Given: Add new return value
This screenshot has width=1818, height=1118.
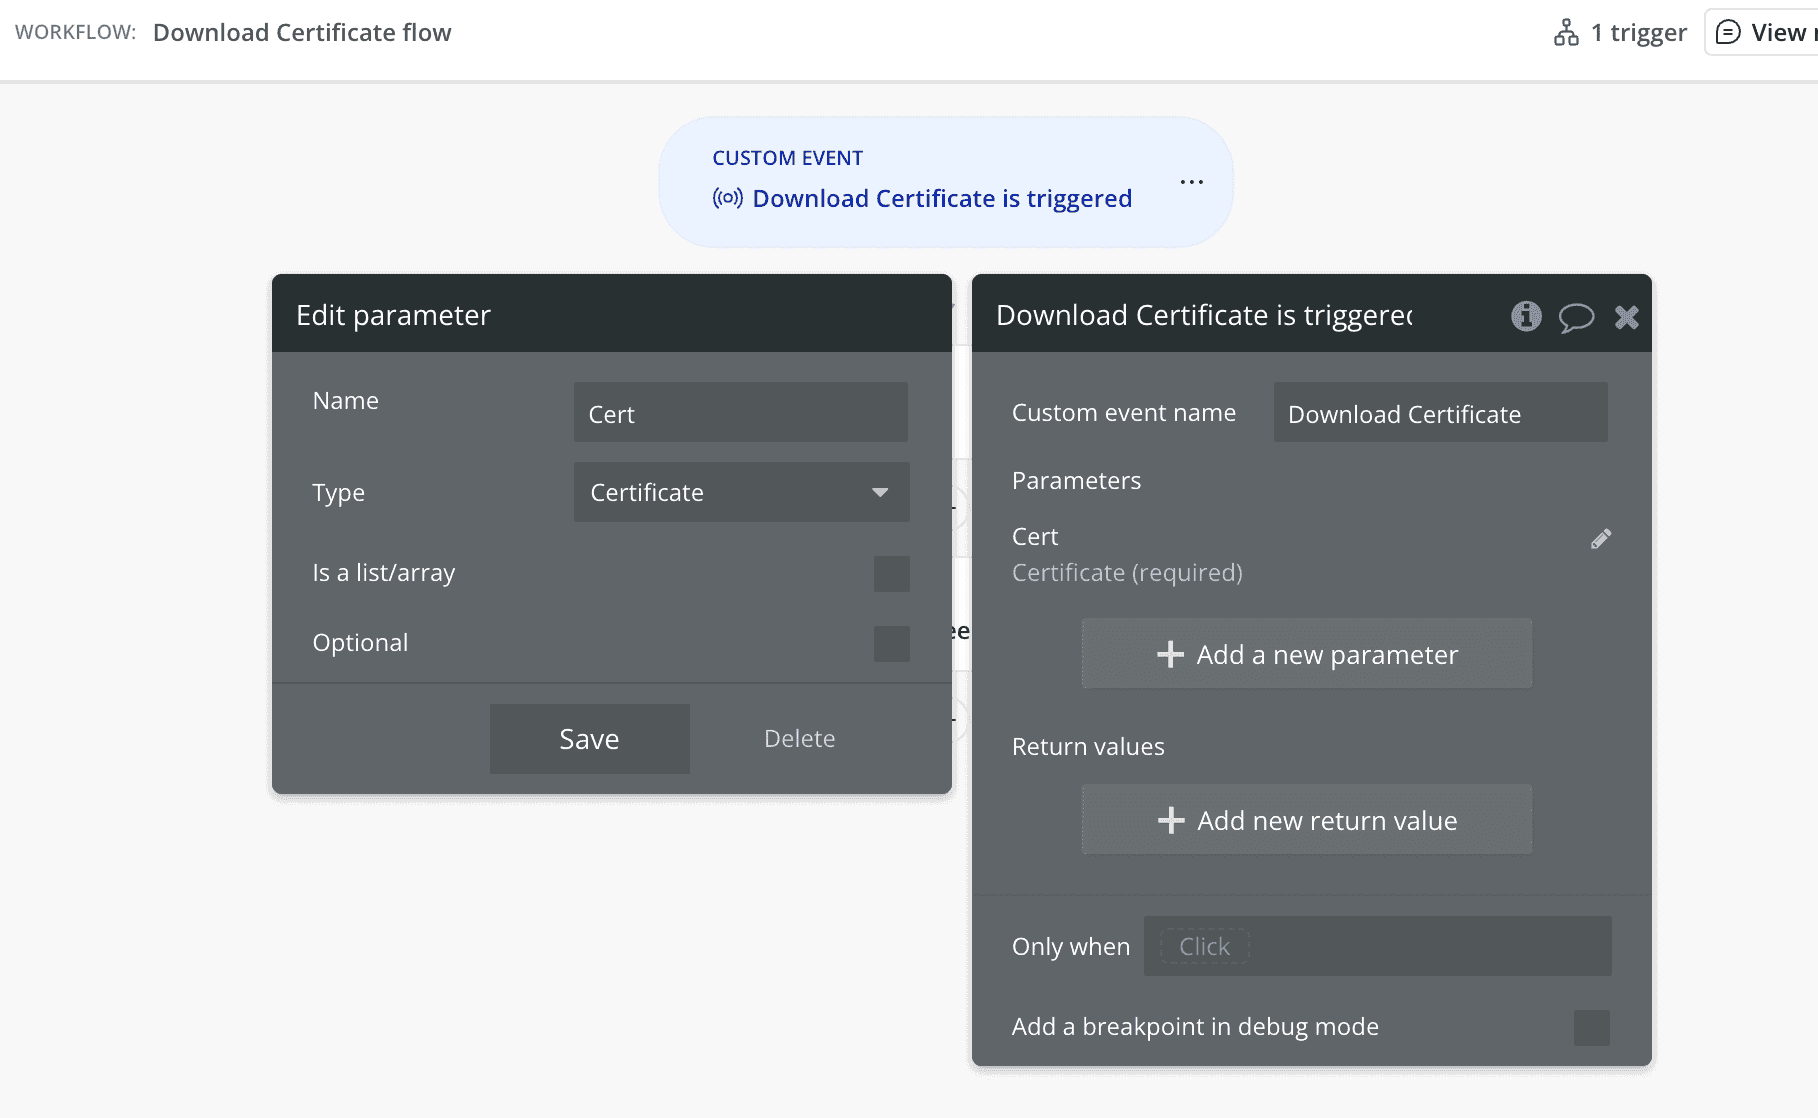Looking at the screenshot, I should (x=1306, y=820).
